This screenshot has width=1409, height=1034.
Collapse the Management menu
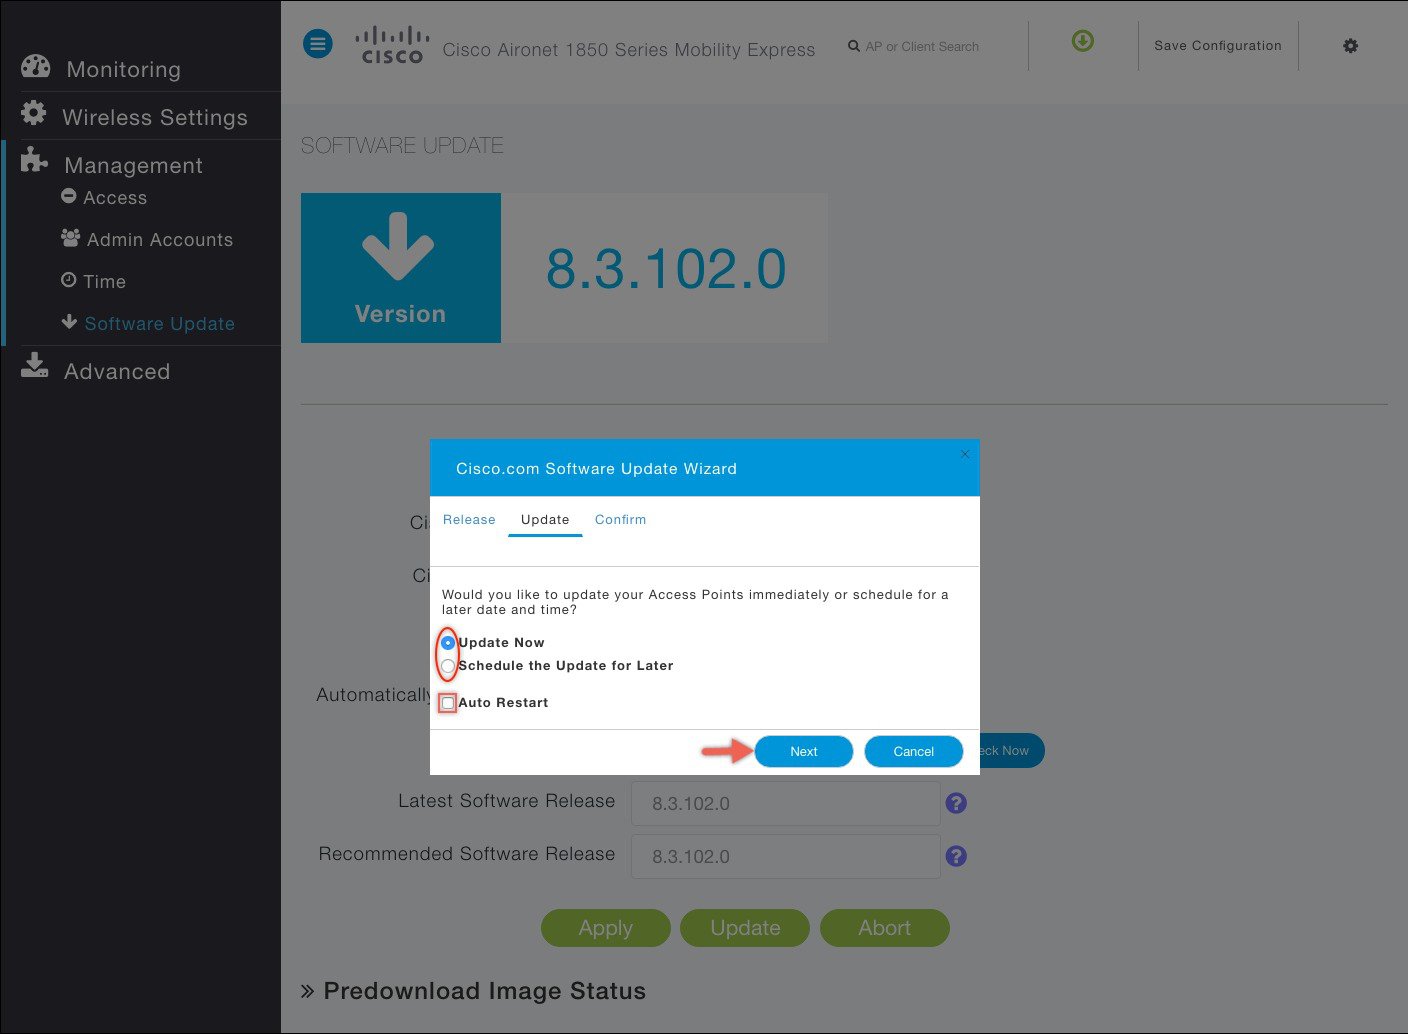point(134,165)
